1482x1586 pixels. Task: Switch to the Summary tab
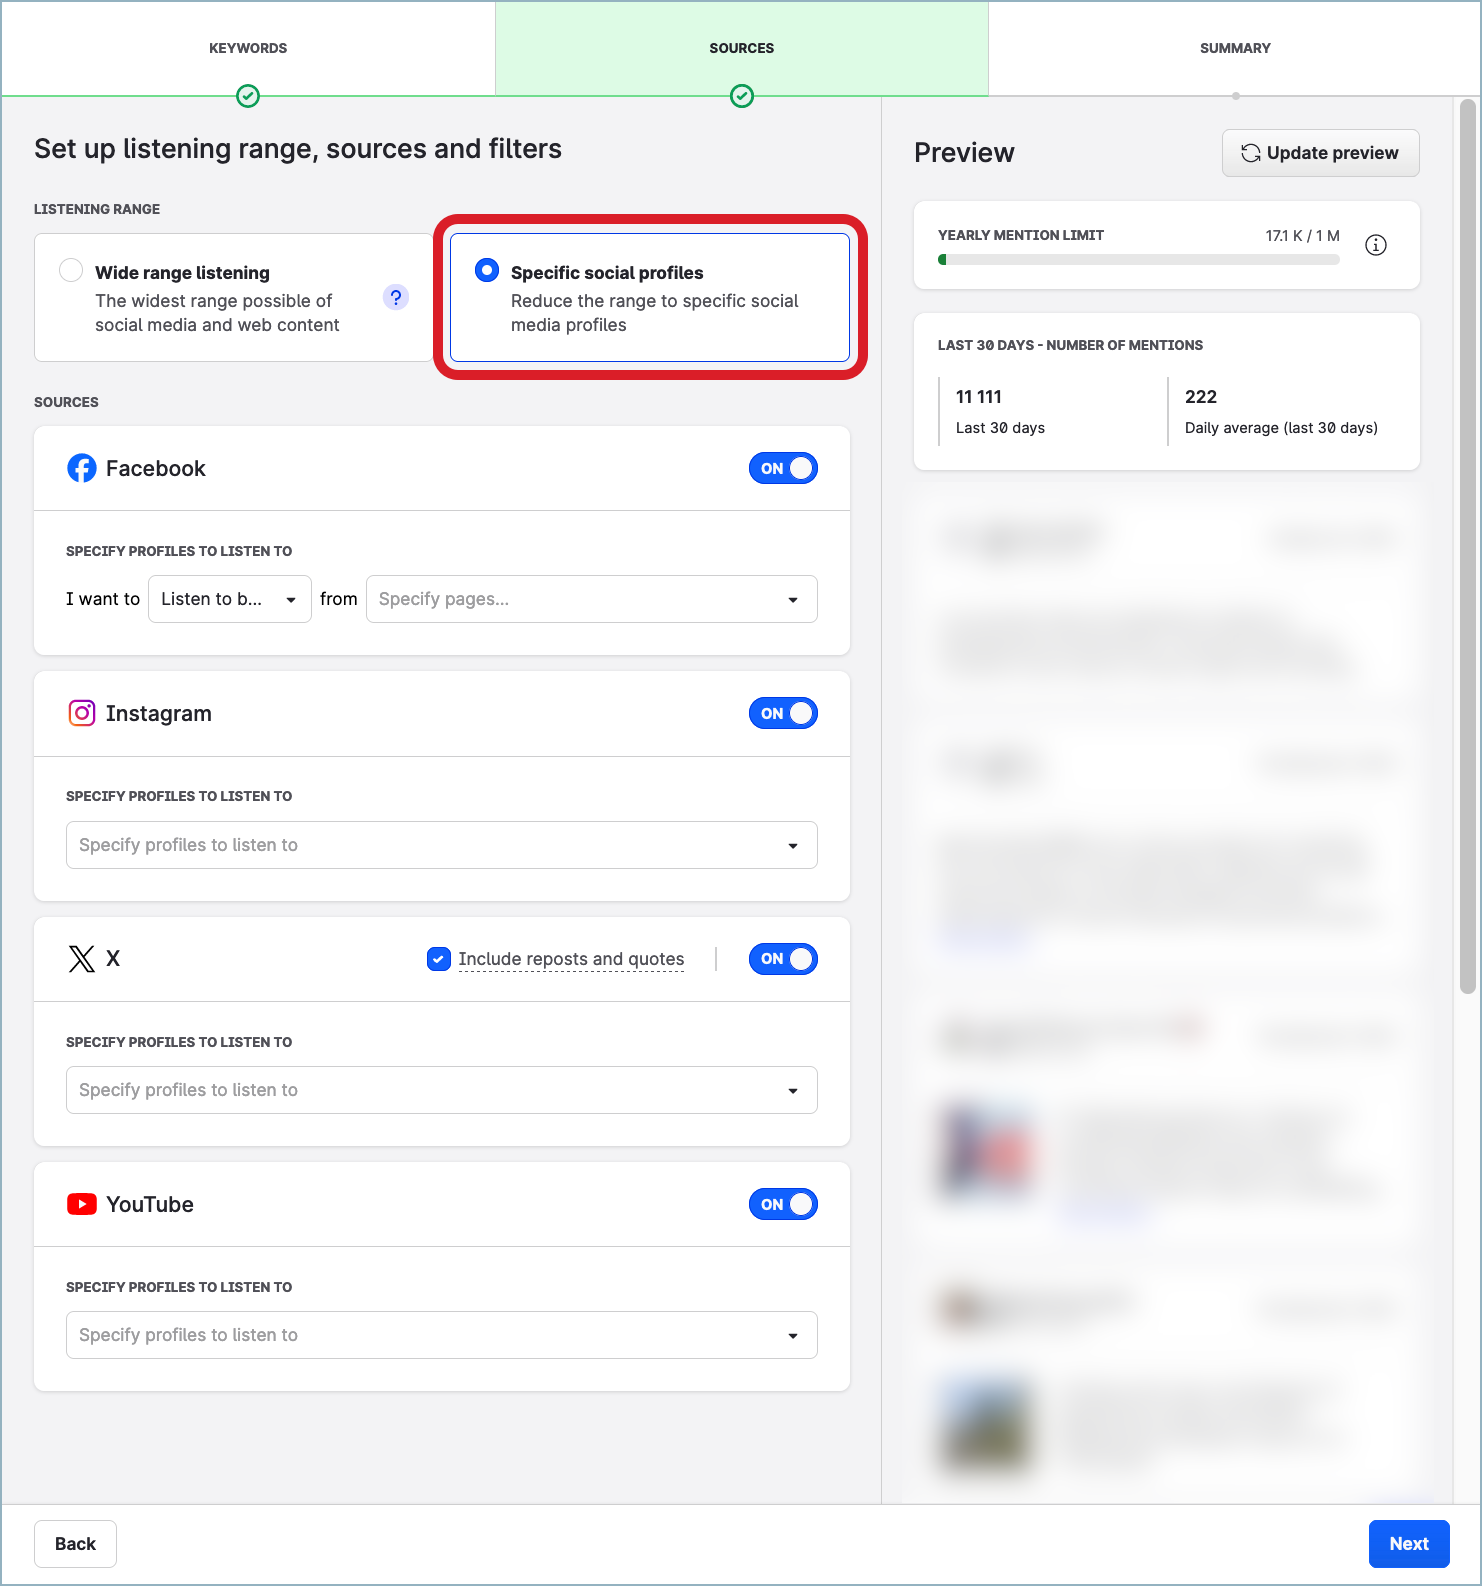(x=1235, y=48)
